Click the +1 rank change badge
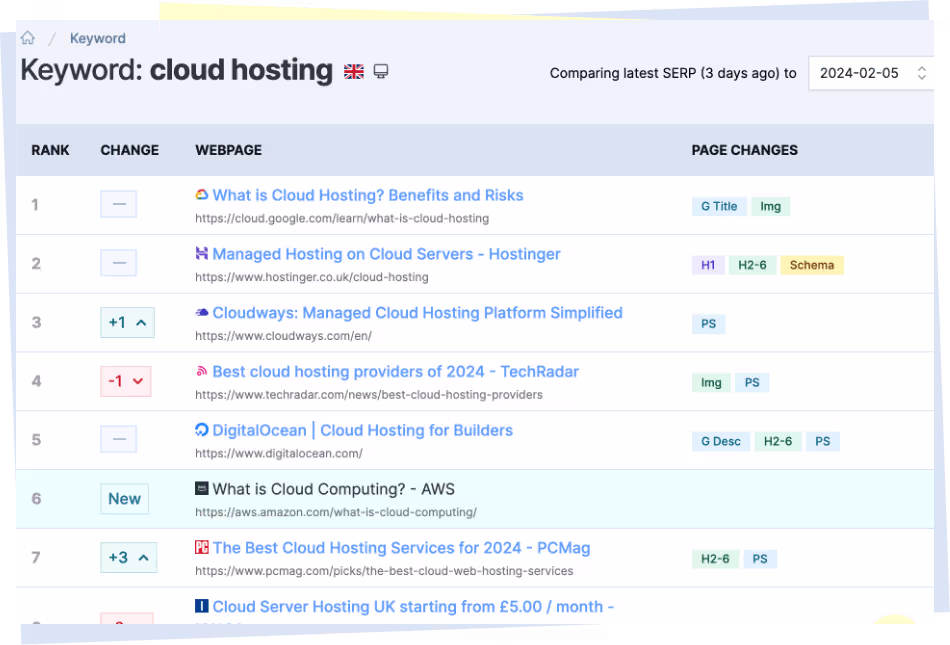The height and width of the screenshot is (645, 950). click(x=127, y=322)
